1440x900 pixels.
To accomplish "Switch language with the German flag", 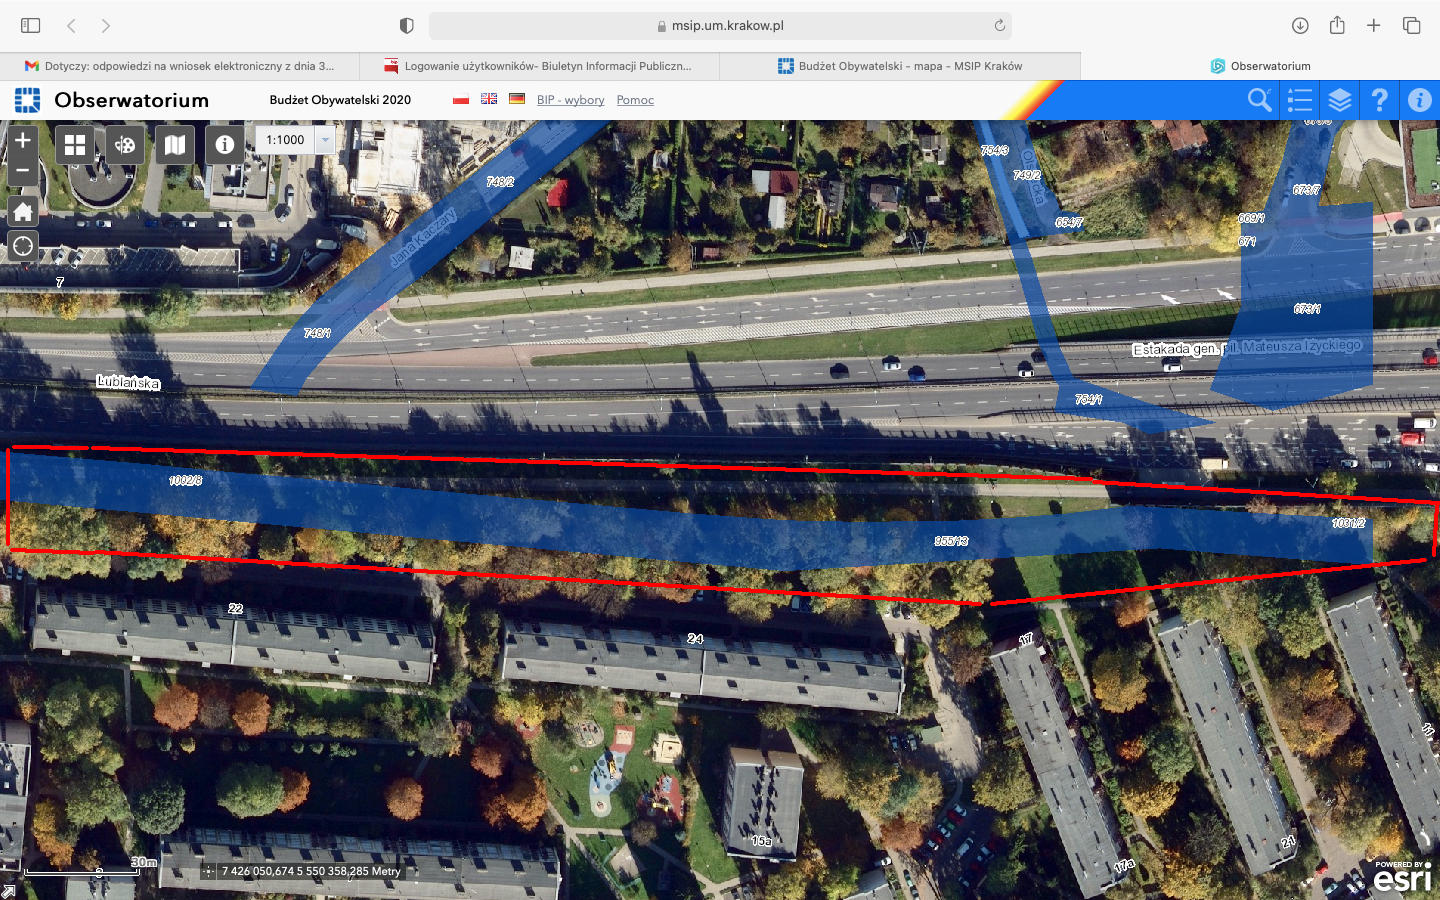I will point(517,99).
